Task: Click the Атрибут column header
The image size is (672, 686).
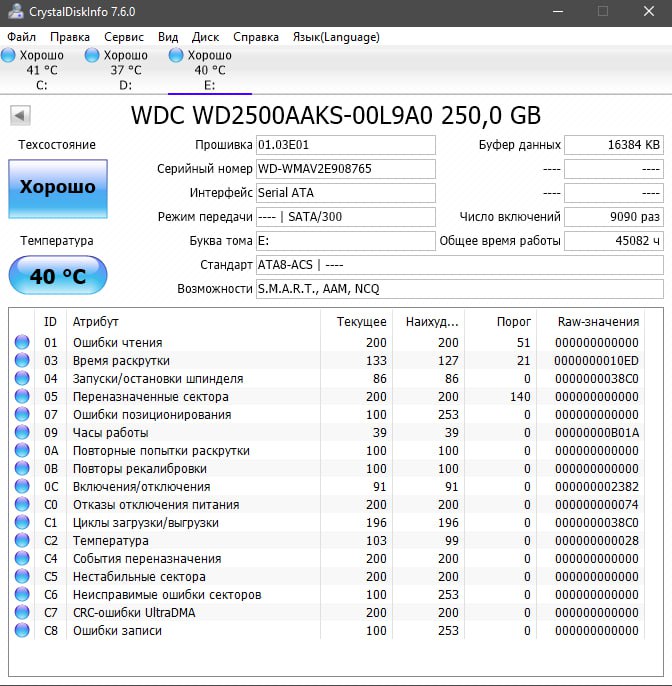Action: coord(193,322)
